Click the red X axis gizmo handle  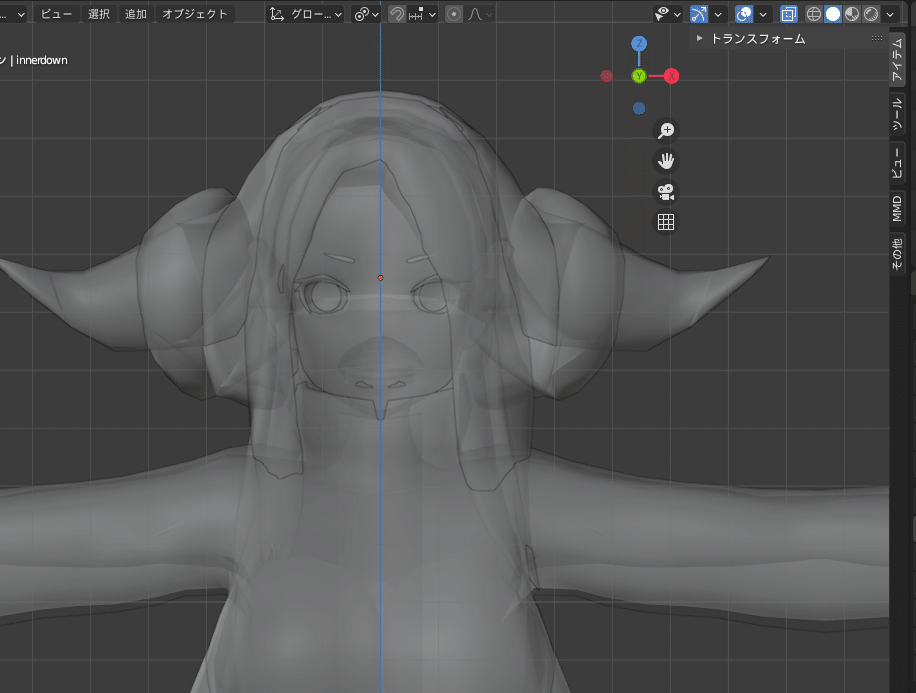click(672, 76)
